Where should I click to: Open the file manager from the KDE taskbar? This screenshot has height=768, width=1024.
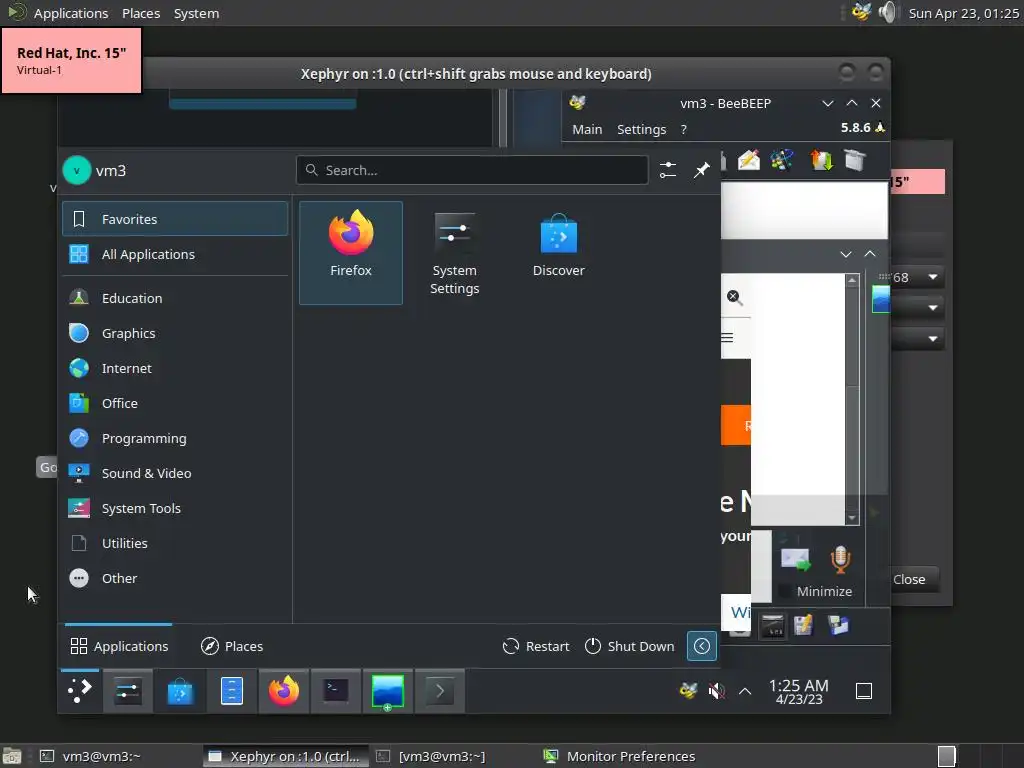click(232, 690)
